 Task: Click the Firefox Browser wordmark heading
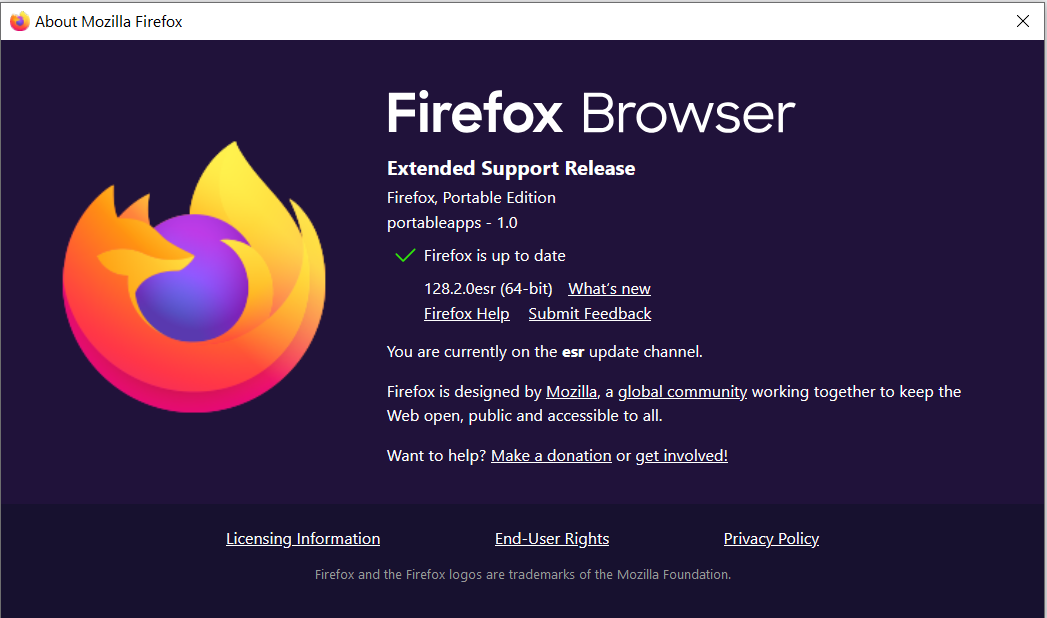coord(590,113)
